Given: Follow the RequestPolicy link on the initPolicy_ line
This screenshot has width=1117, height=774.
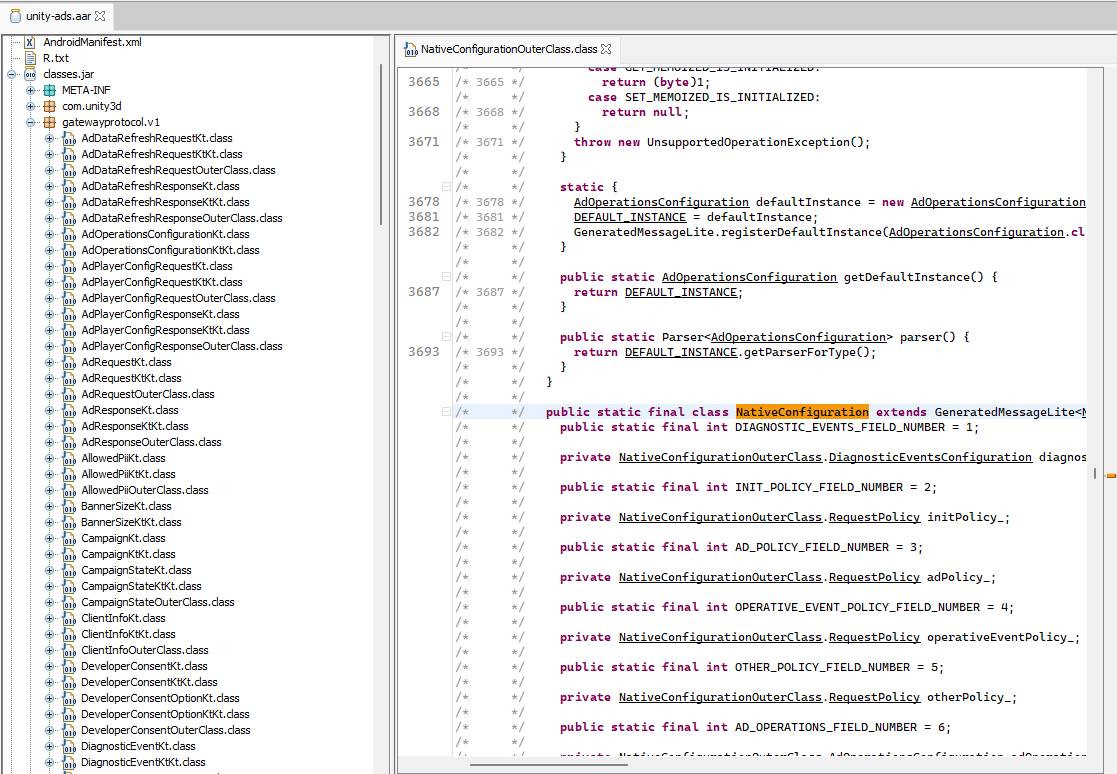Looking at the screenshot, I should coord(874,517).
